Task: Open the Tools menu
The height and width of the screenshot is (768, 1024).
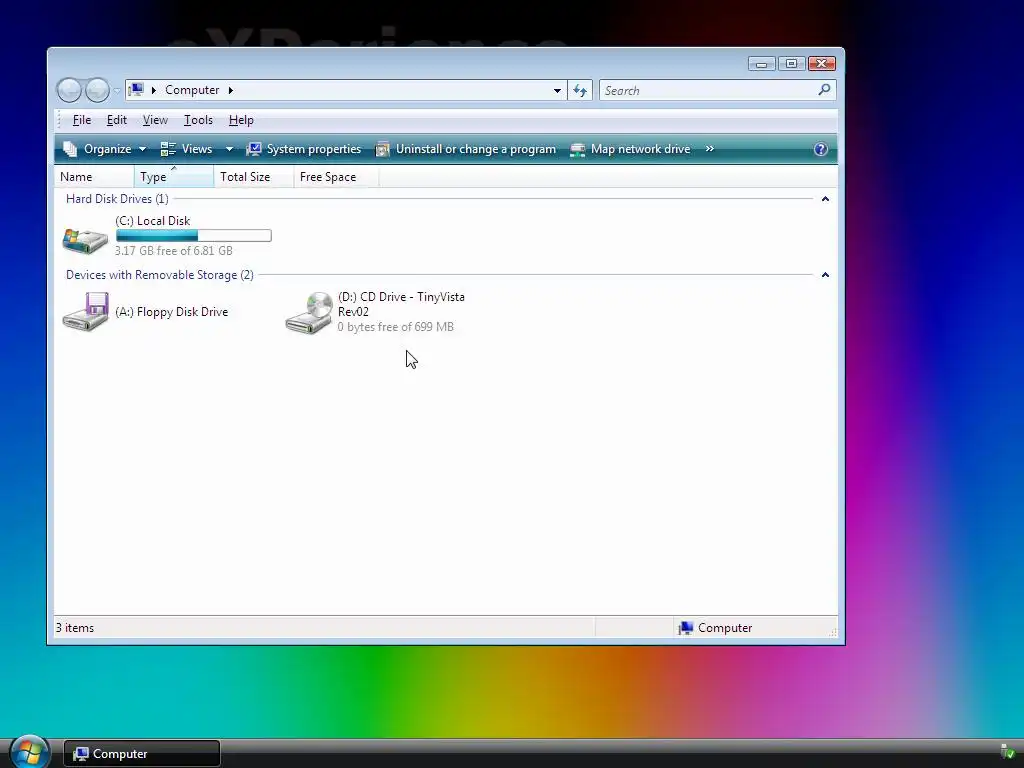Action: pos(198,120)
